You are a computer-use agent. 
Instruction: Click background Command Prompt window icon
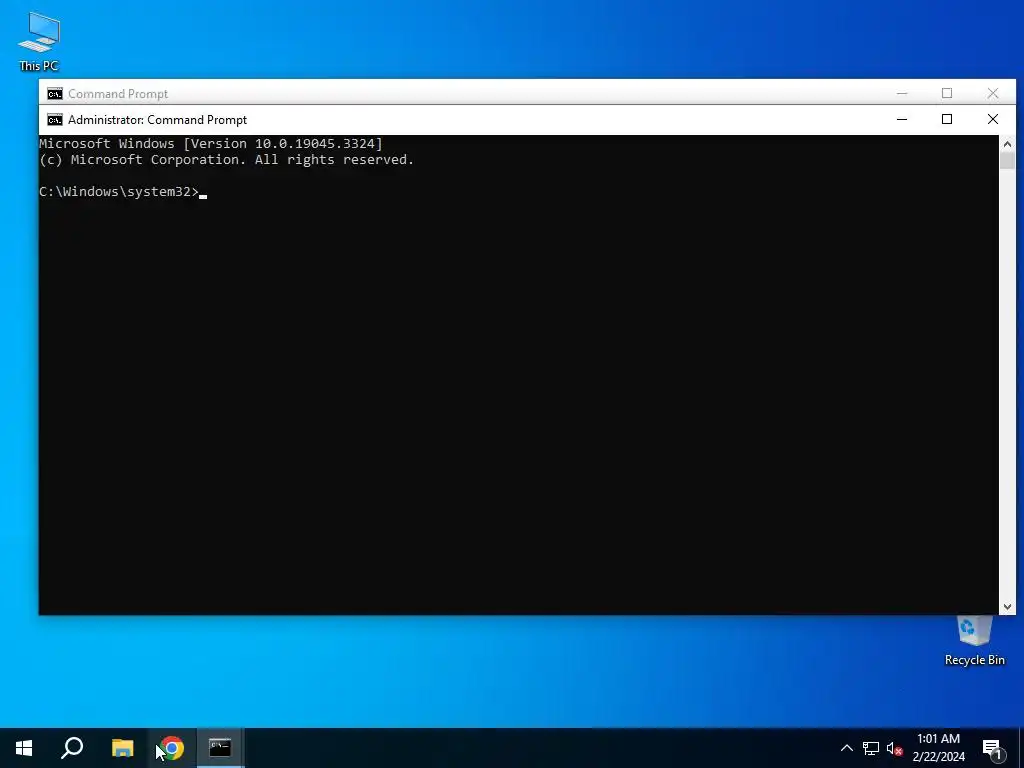(55, 93)
